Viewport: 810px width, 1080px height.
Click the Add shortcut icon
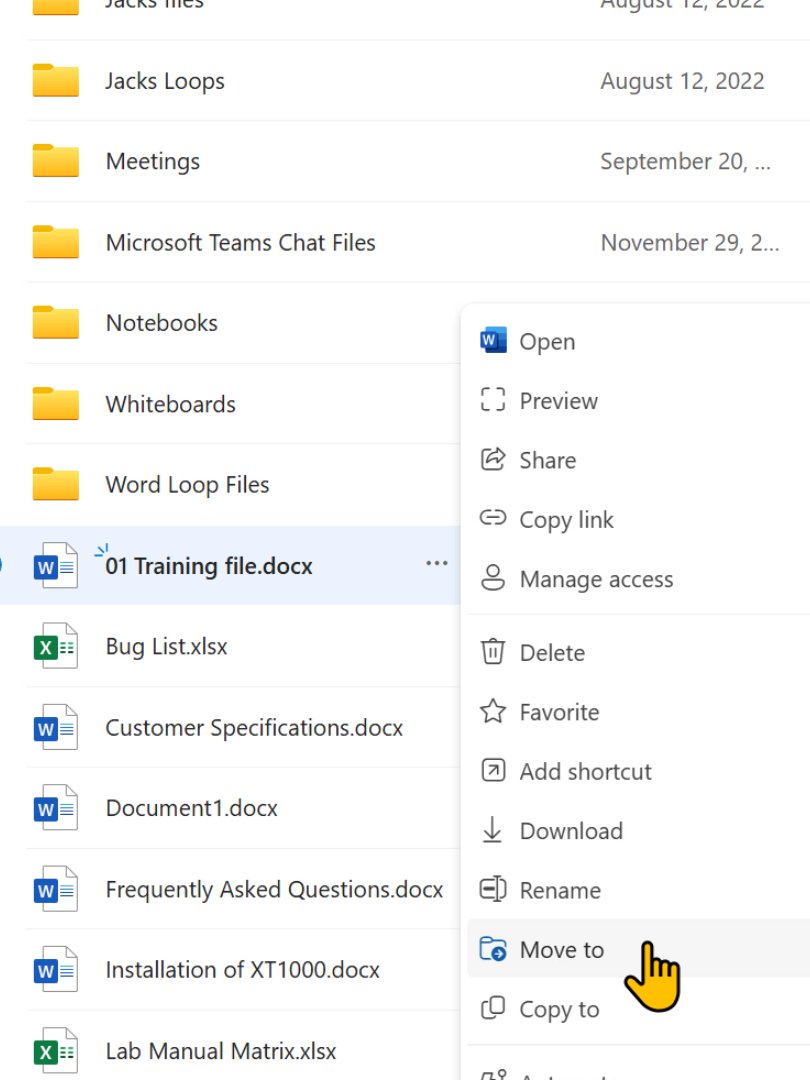(x=491, y=771)
